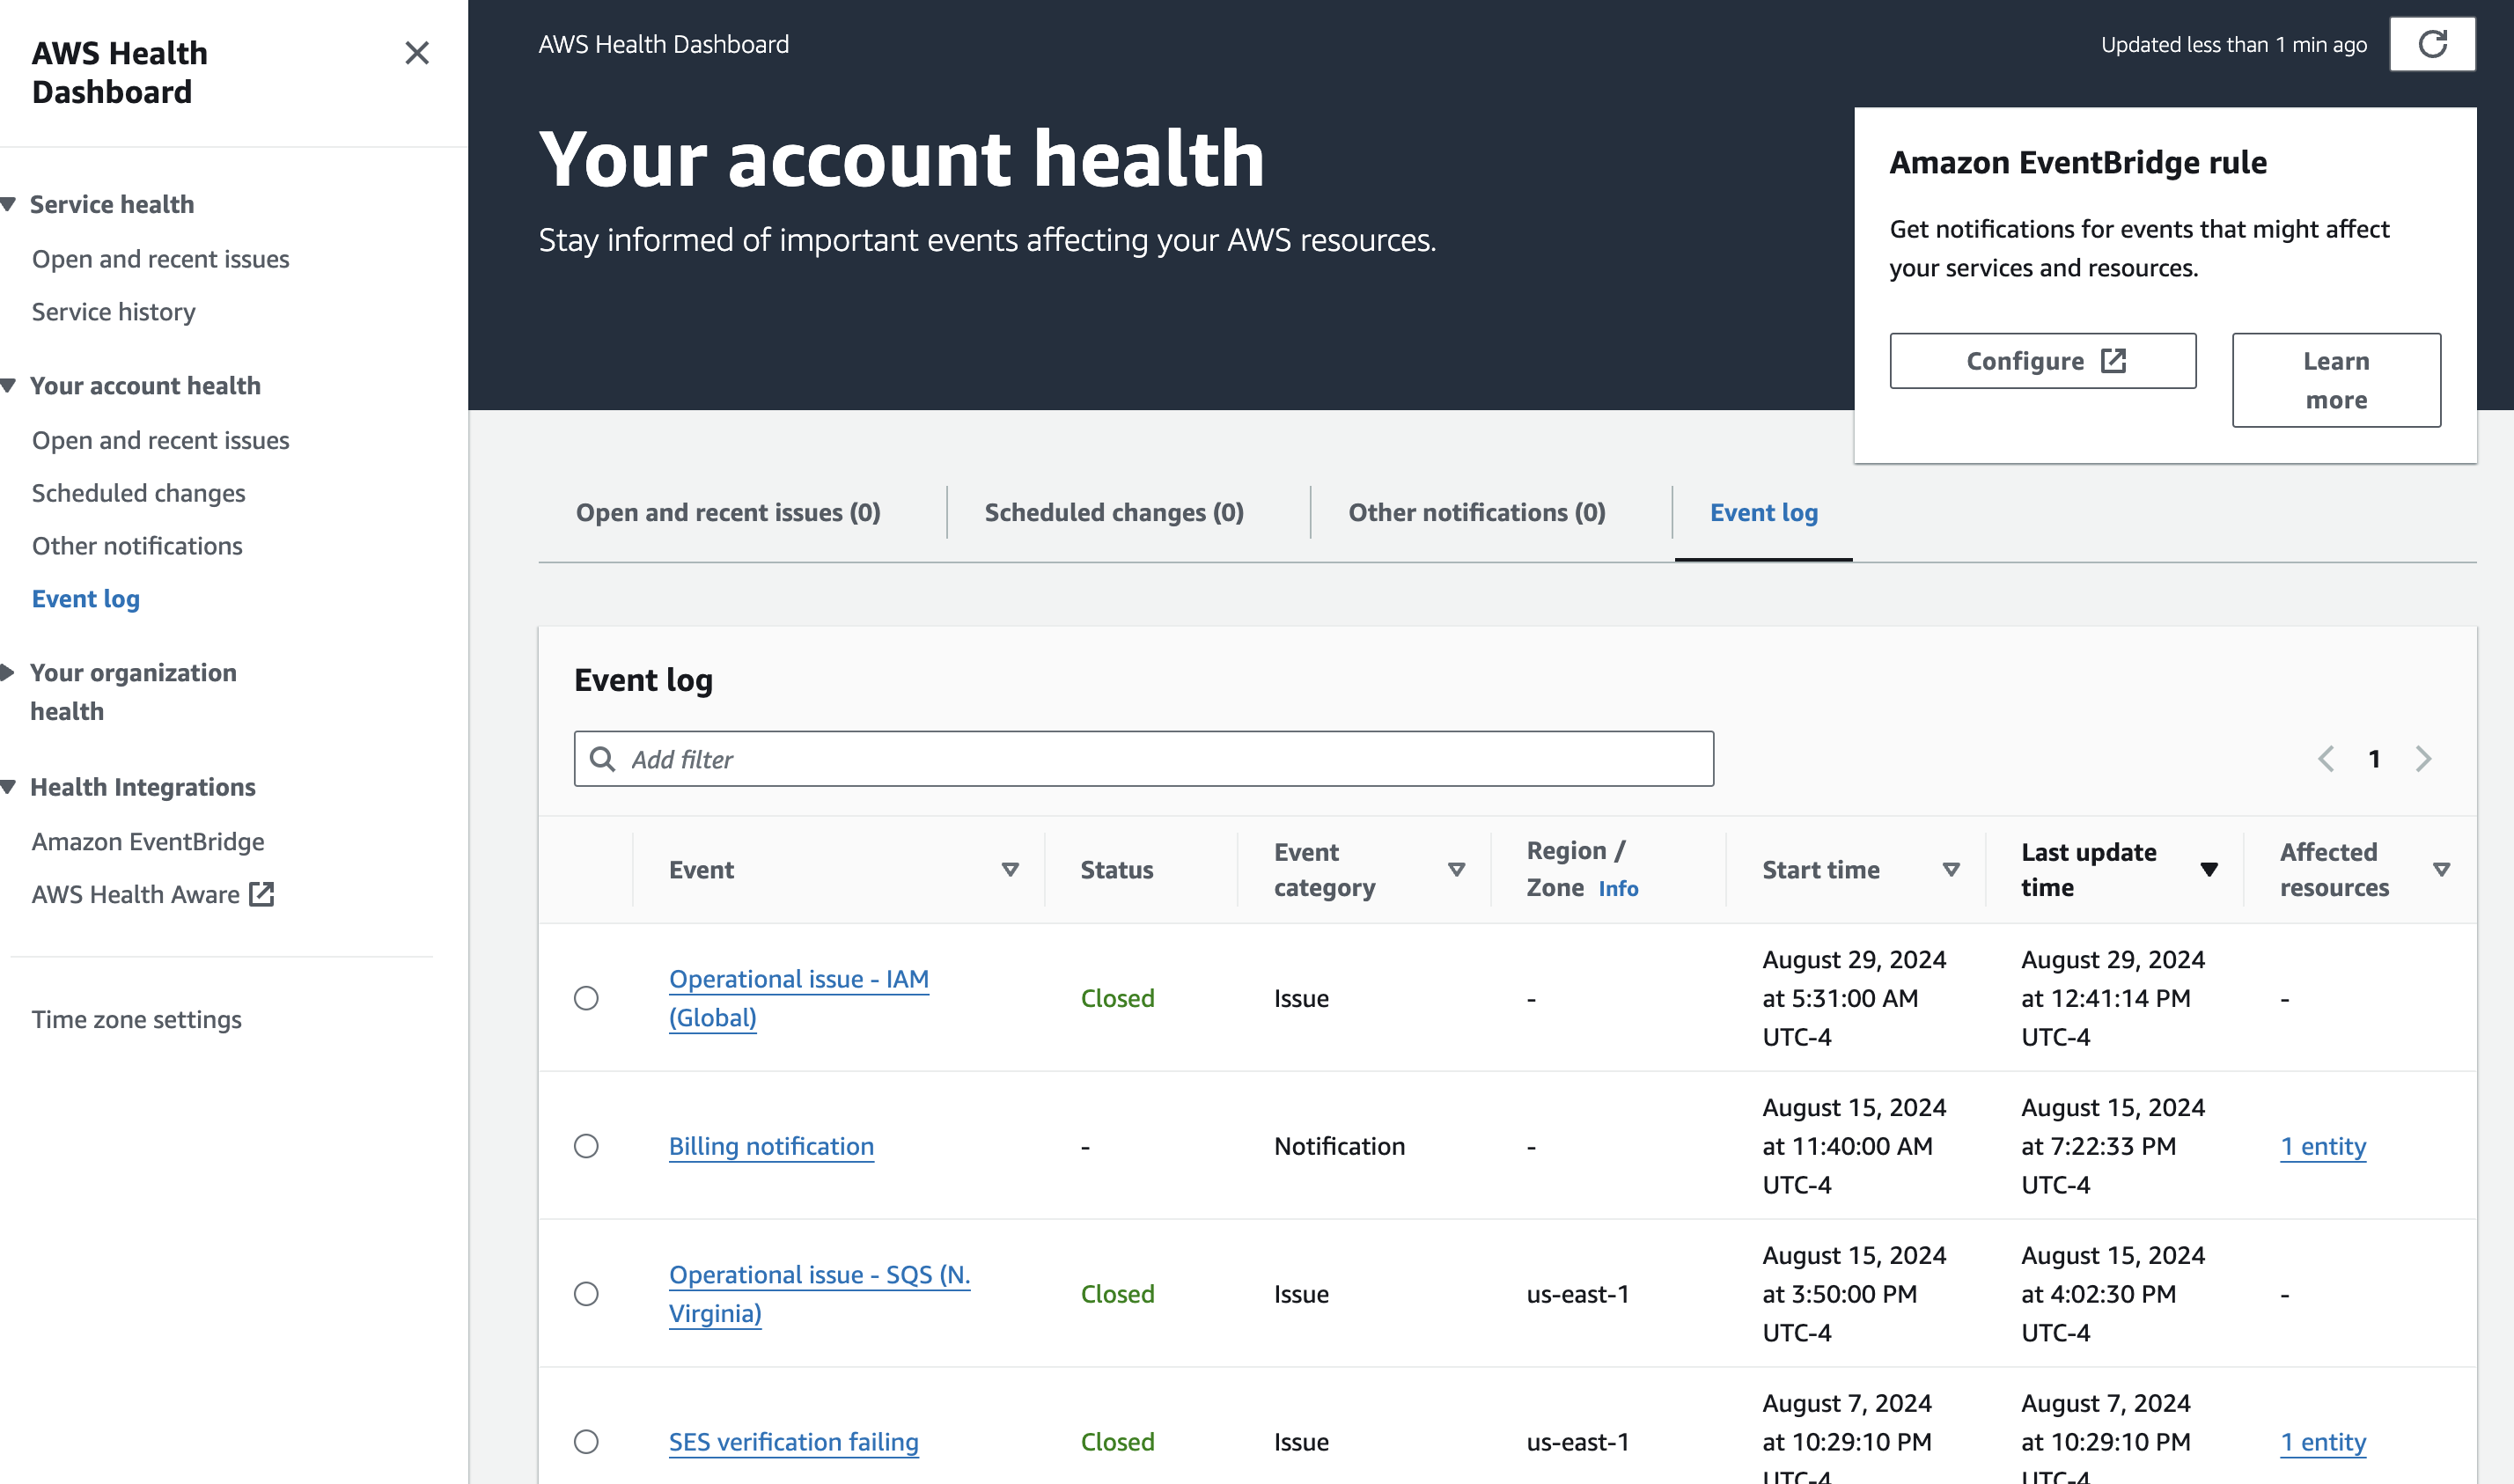
Task: Click page number 1 in pagination
Action: coord(2374,759)
